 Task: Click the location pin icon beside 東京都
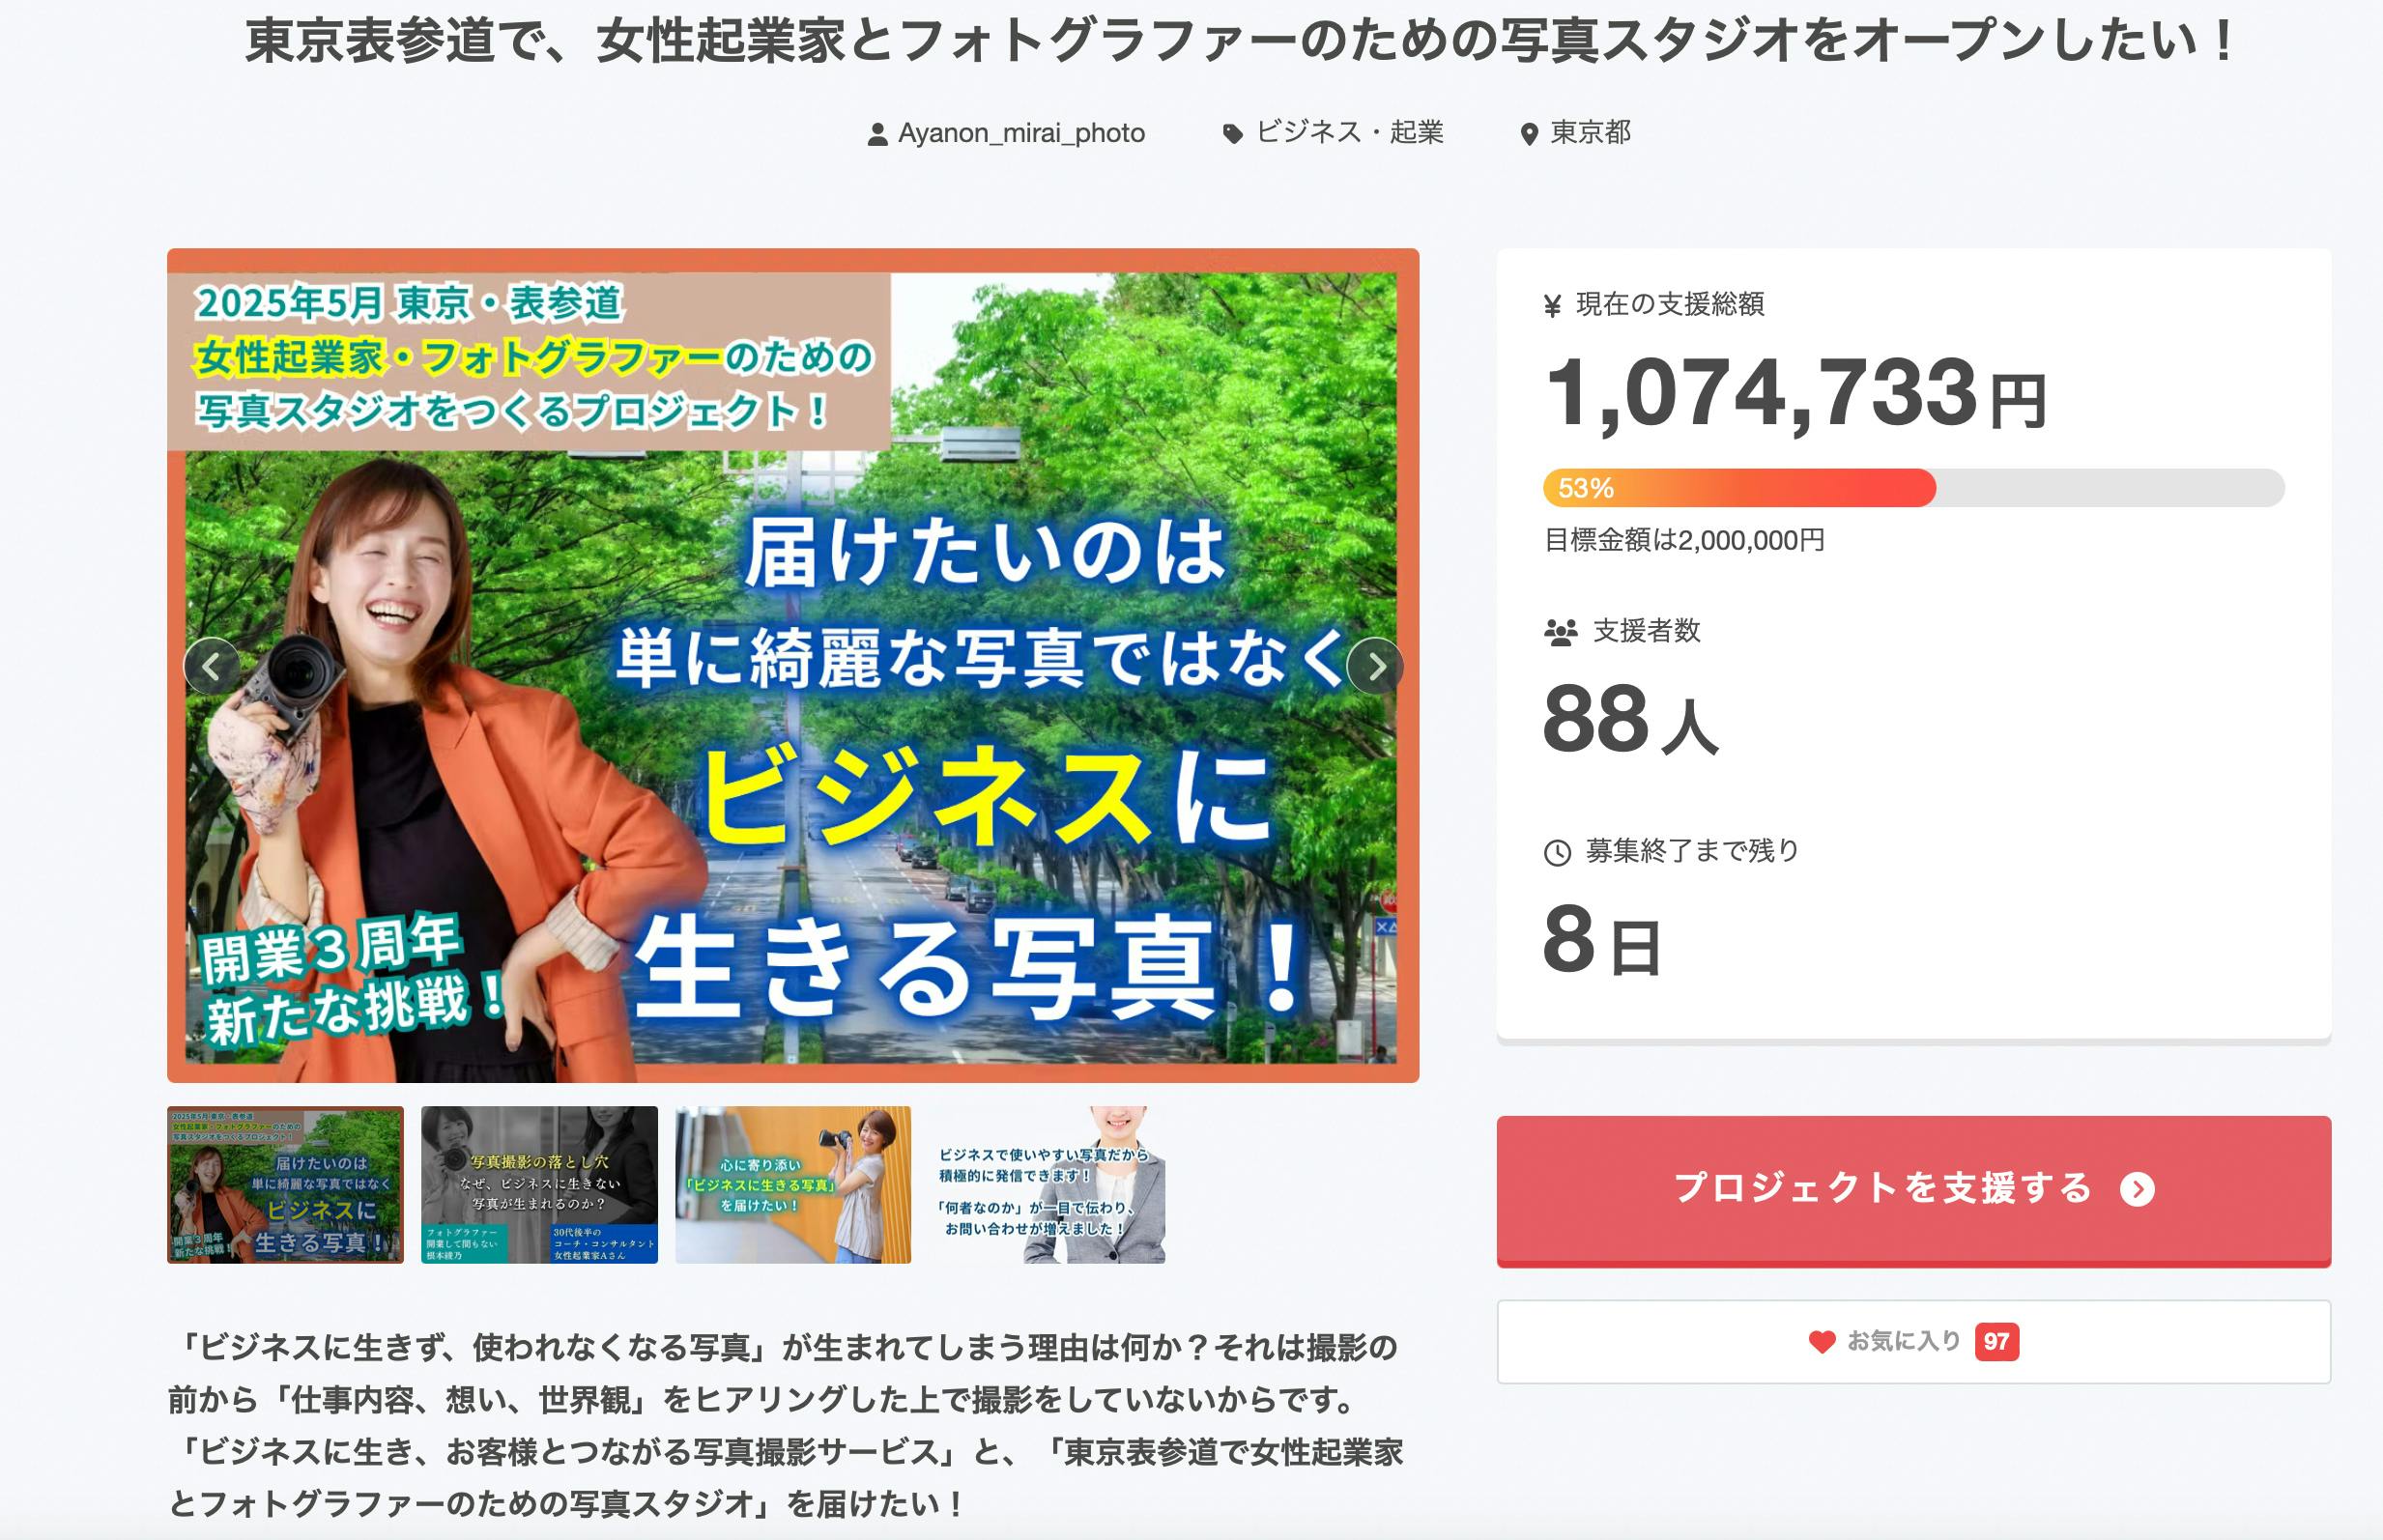[1528, 134]
